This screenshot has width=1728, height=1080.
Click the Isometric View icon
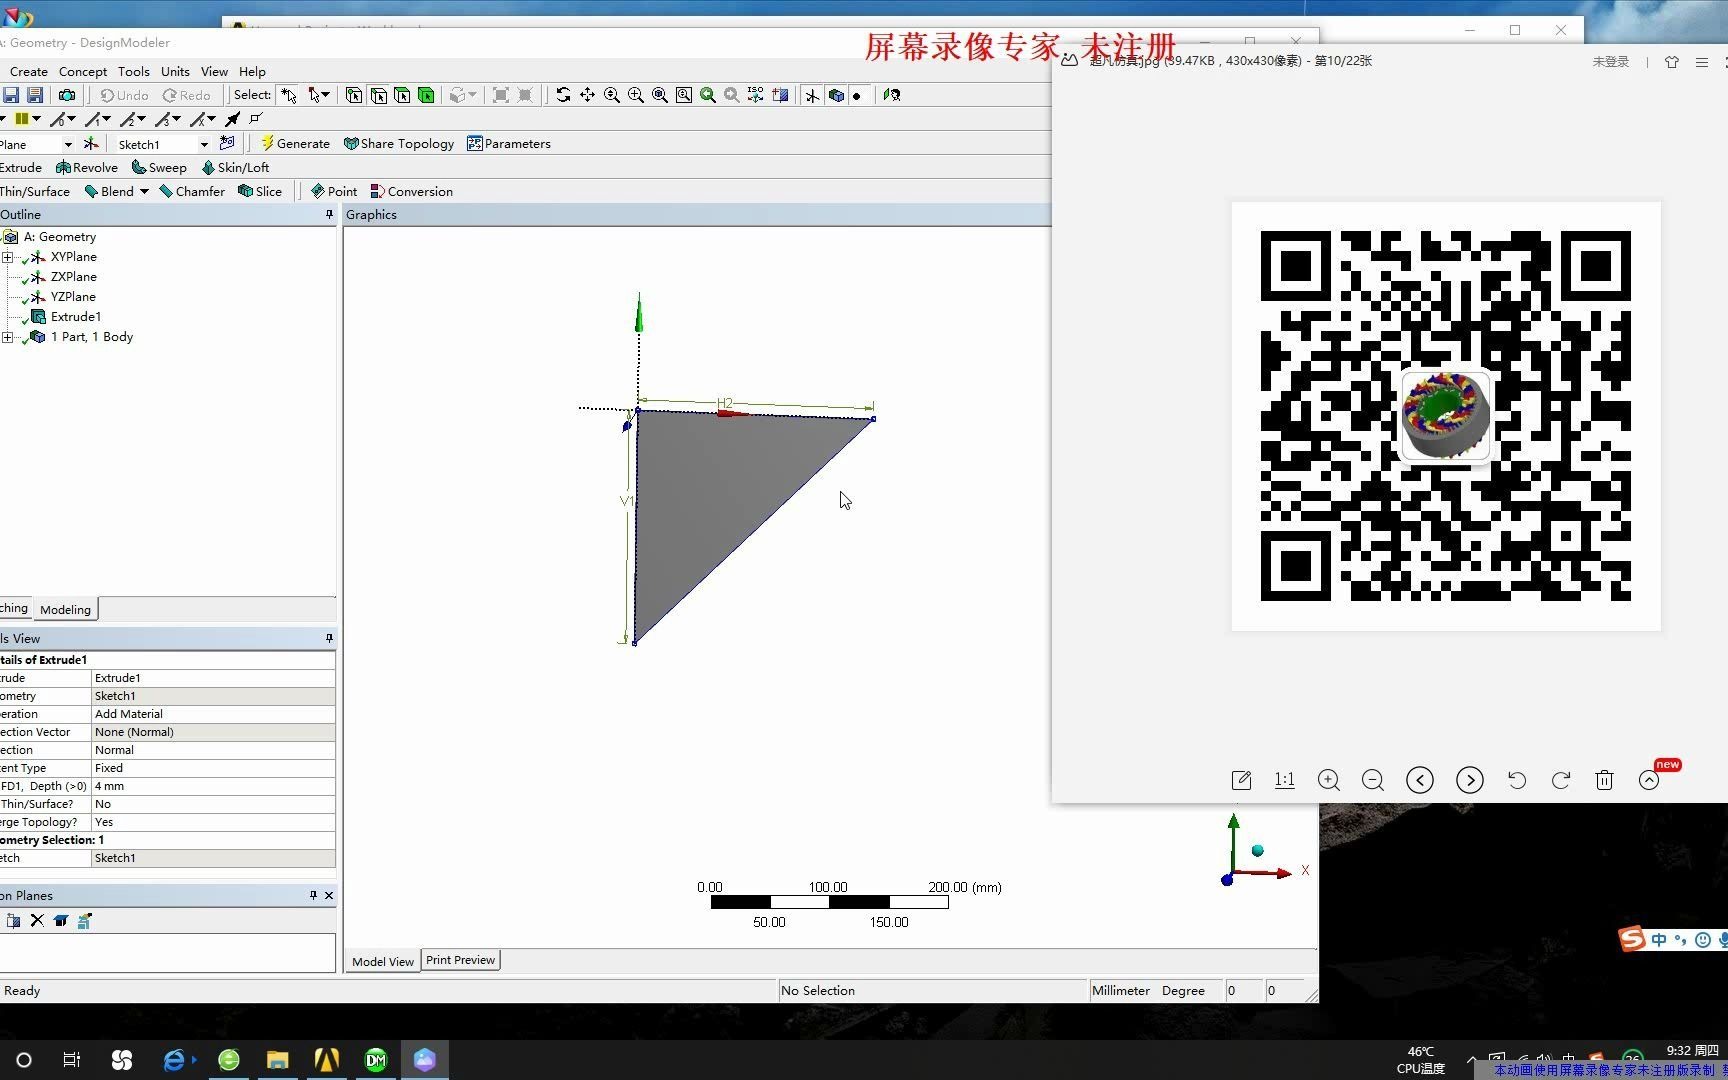(755, 95)
